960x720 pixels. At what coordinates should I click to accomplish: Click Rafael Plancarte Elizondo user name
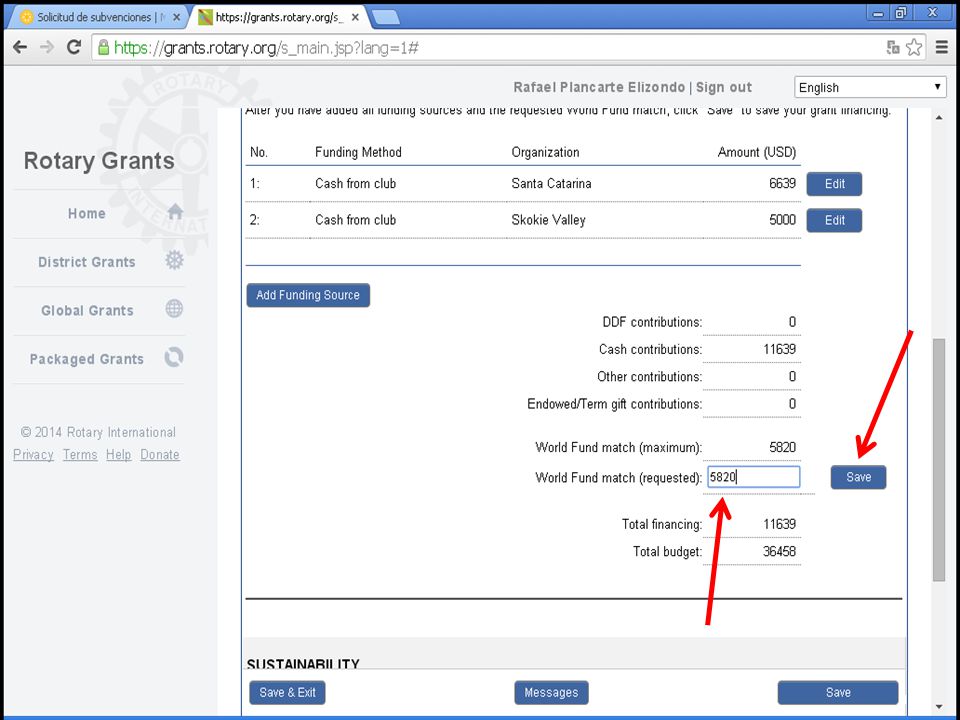[599, 88]
